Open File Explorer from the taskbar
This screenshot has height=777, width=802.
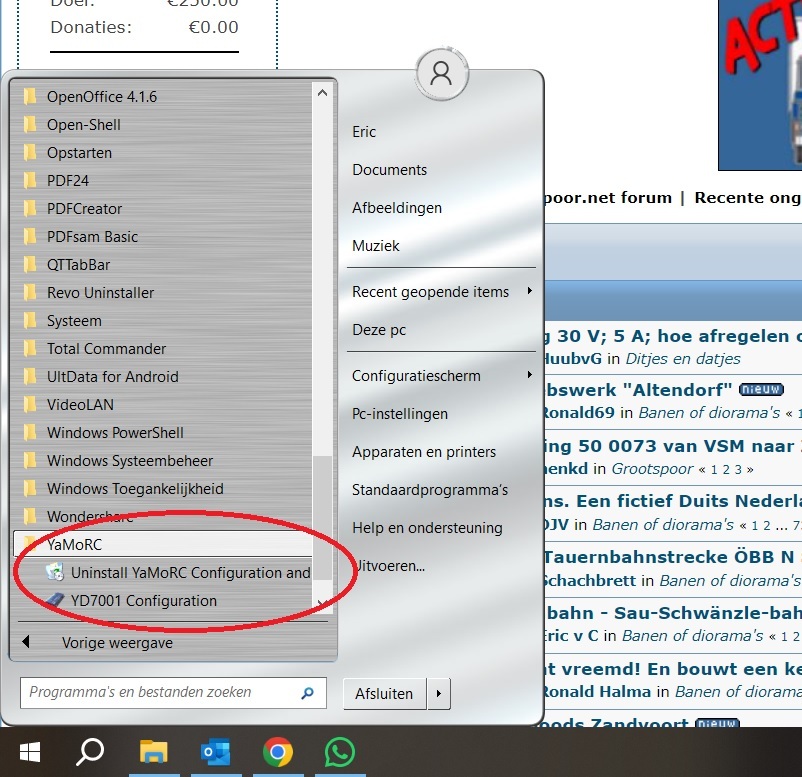tap(153, 752)
